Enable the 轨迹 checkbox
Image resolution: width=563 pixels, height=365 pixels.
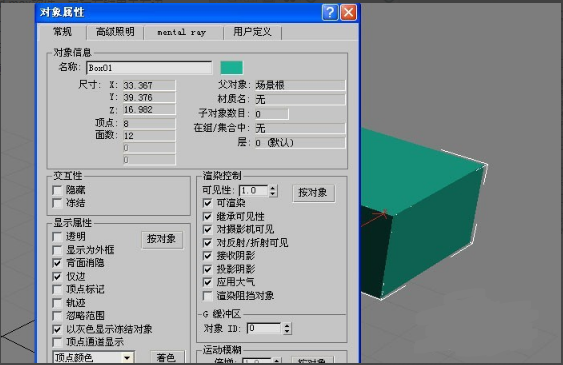click(57, 303)
